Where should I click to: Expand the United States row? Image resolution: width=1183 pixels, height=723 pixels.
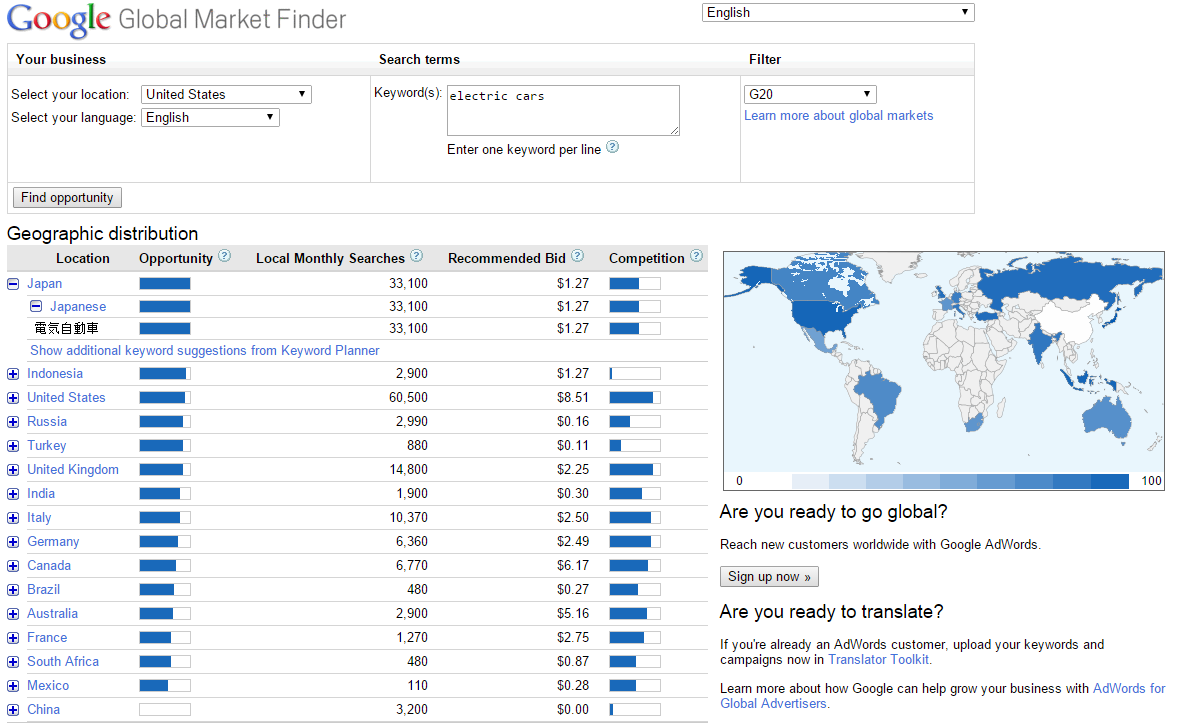(13, 398)
